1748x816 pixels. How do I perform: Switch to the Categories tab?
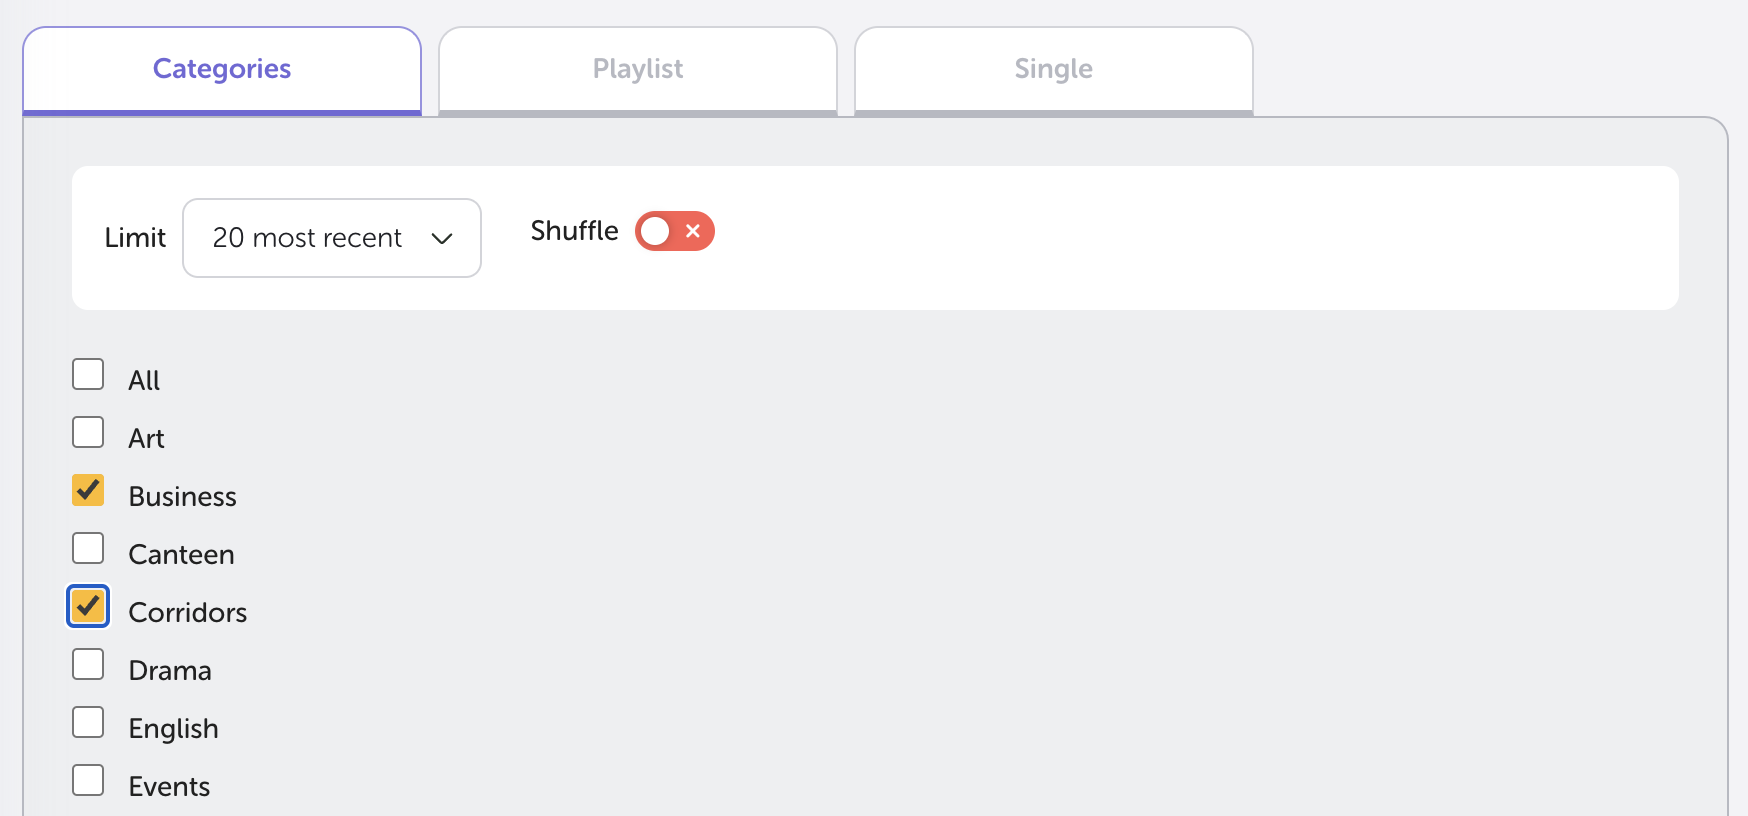click(222, 69)
